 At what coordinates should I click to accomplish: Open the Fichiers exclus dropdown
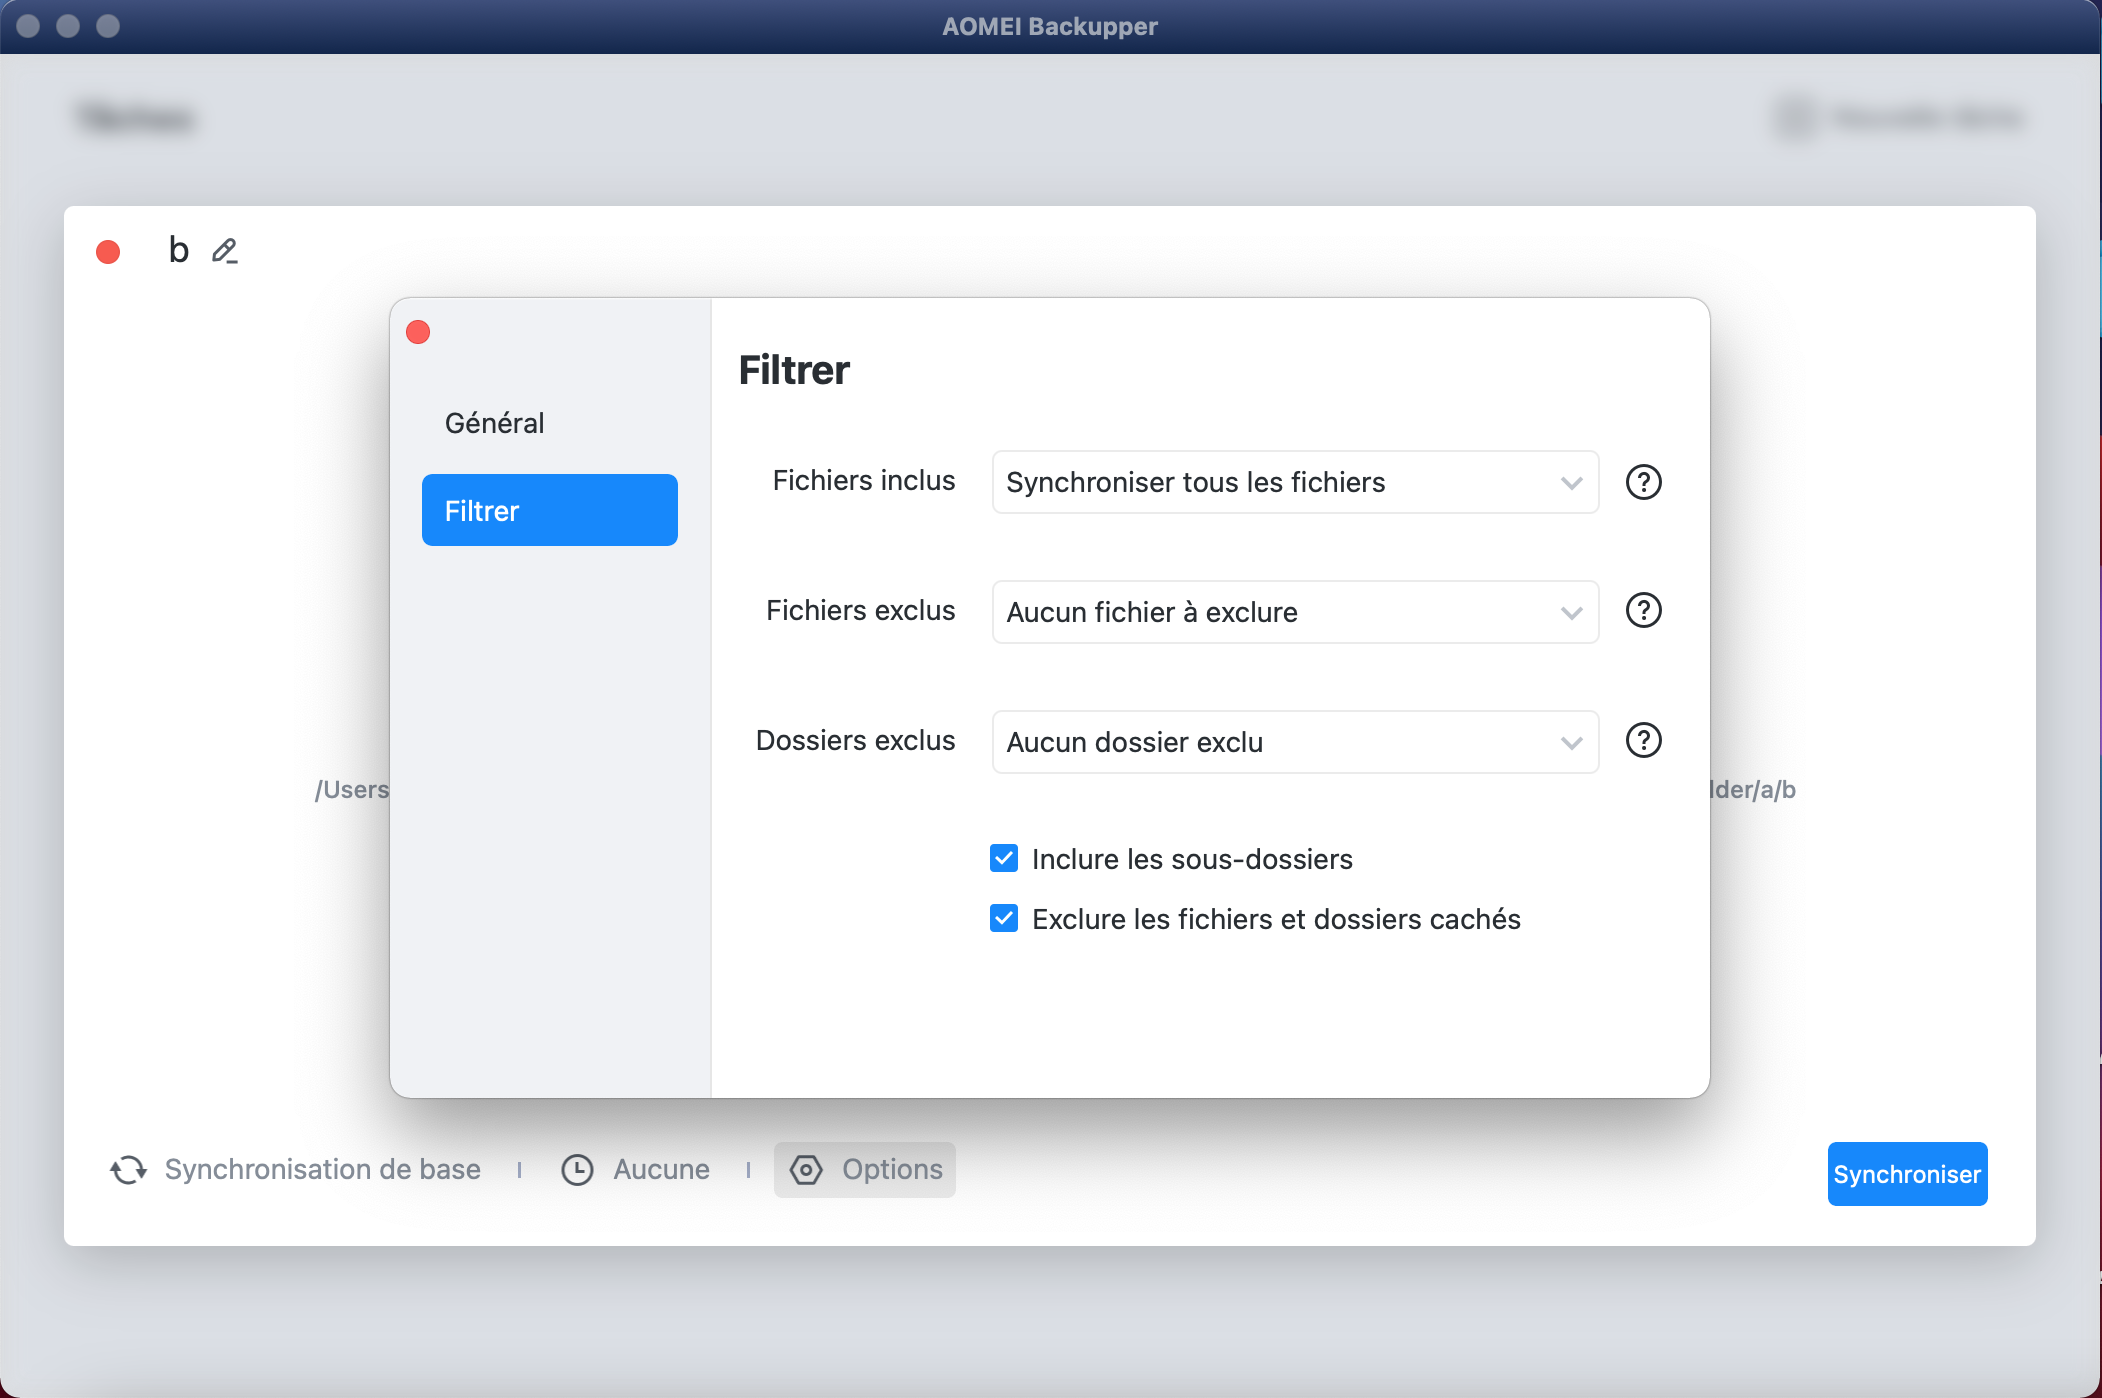(1295, 612)
